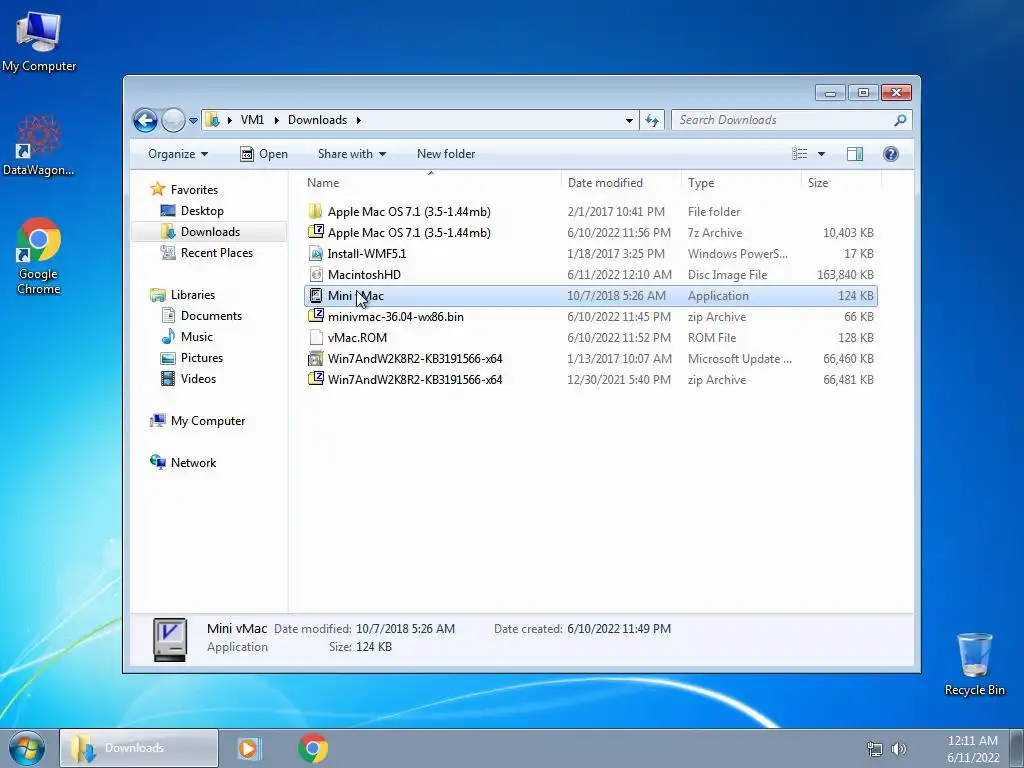Launch Chrome from the taskbar
Viewport: 1024px width, 768px height.
coord(313,748)
